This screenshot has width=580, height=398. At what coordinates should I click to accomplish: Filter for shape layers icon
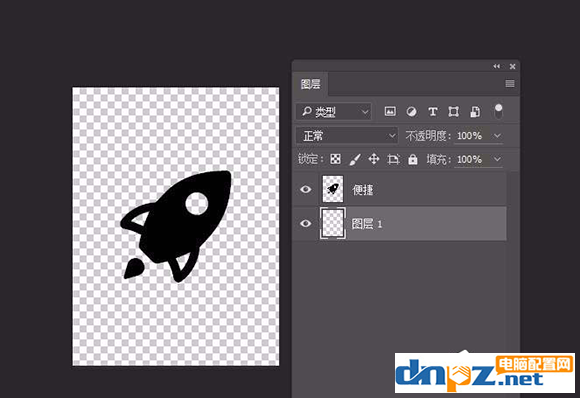pos(453,112)
